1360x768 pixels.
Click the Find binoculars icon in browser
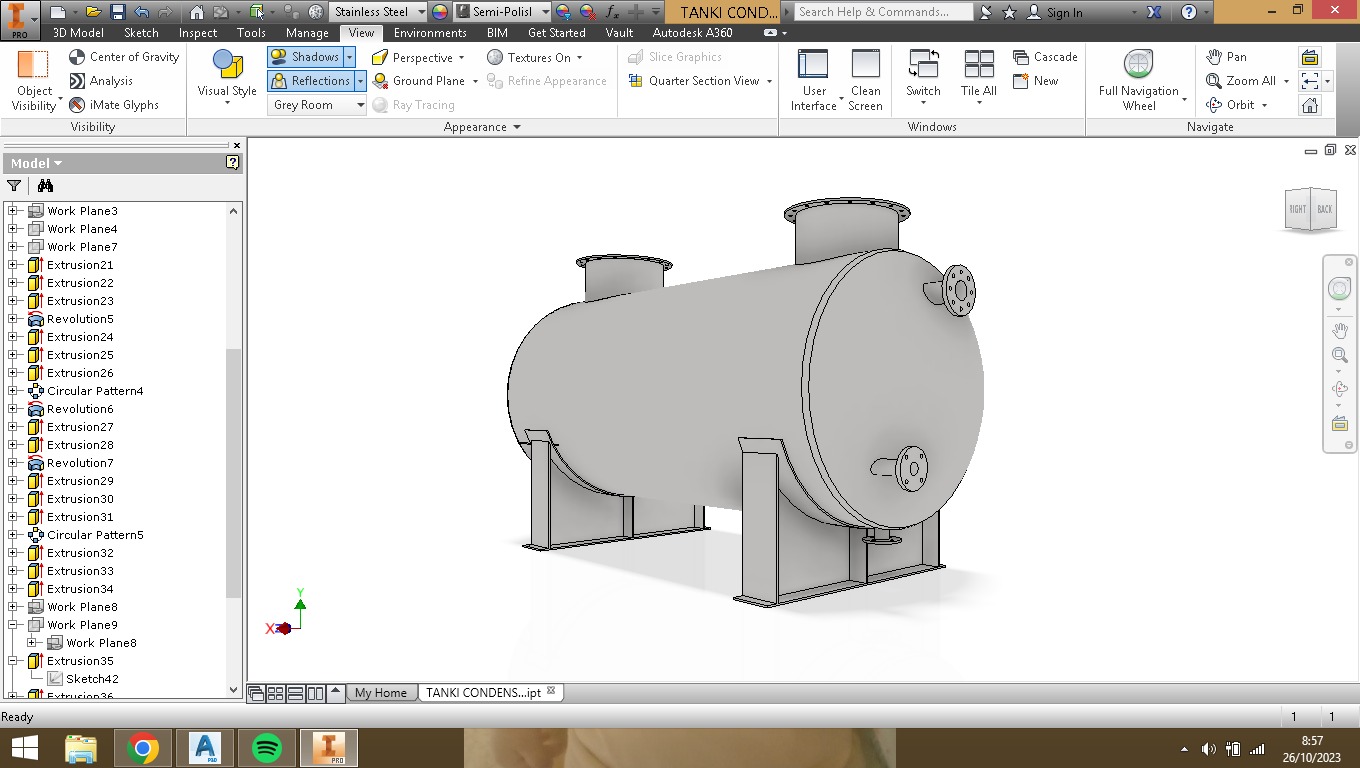coord(45,185)
